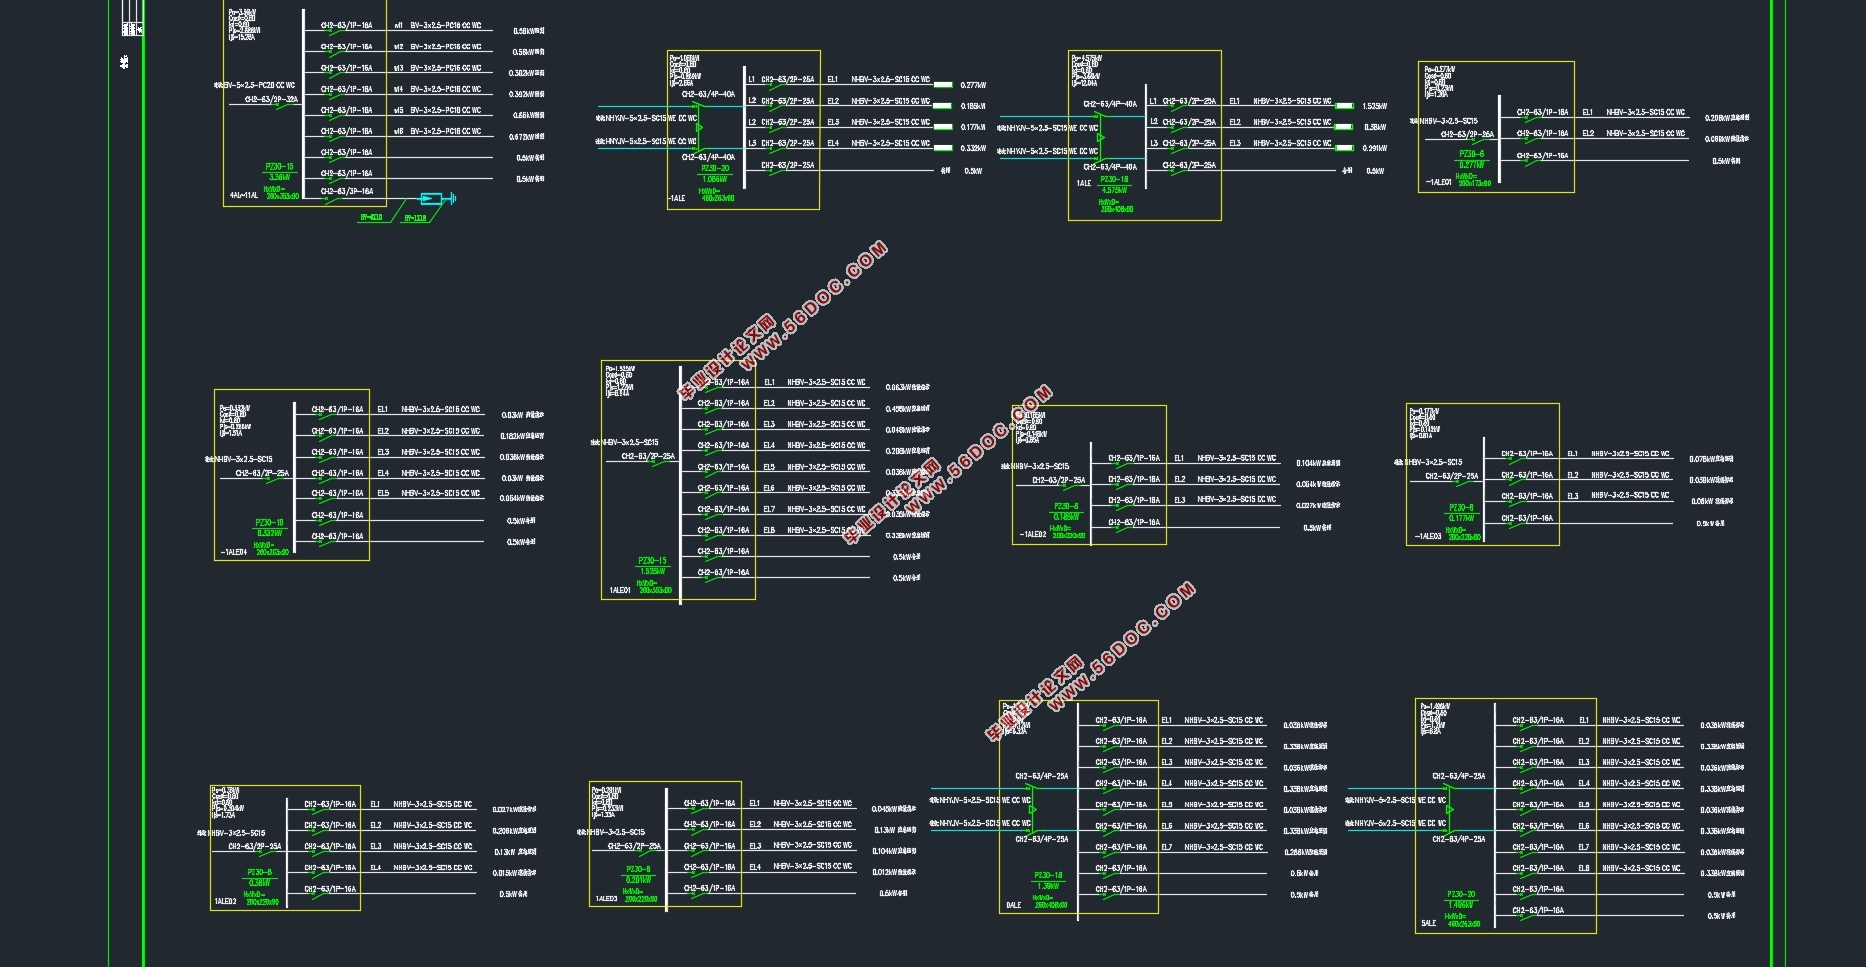Click the -1ALE01 panel name text
This screenshot has width=1866, height=967.
tap(1438, 183)
